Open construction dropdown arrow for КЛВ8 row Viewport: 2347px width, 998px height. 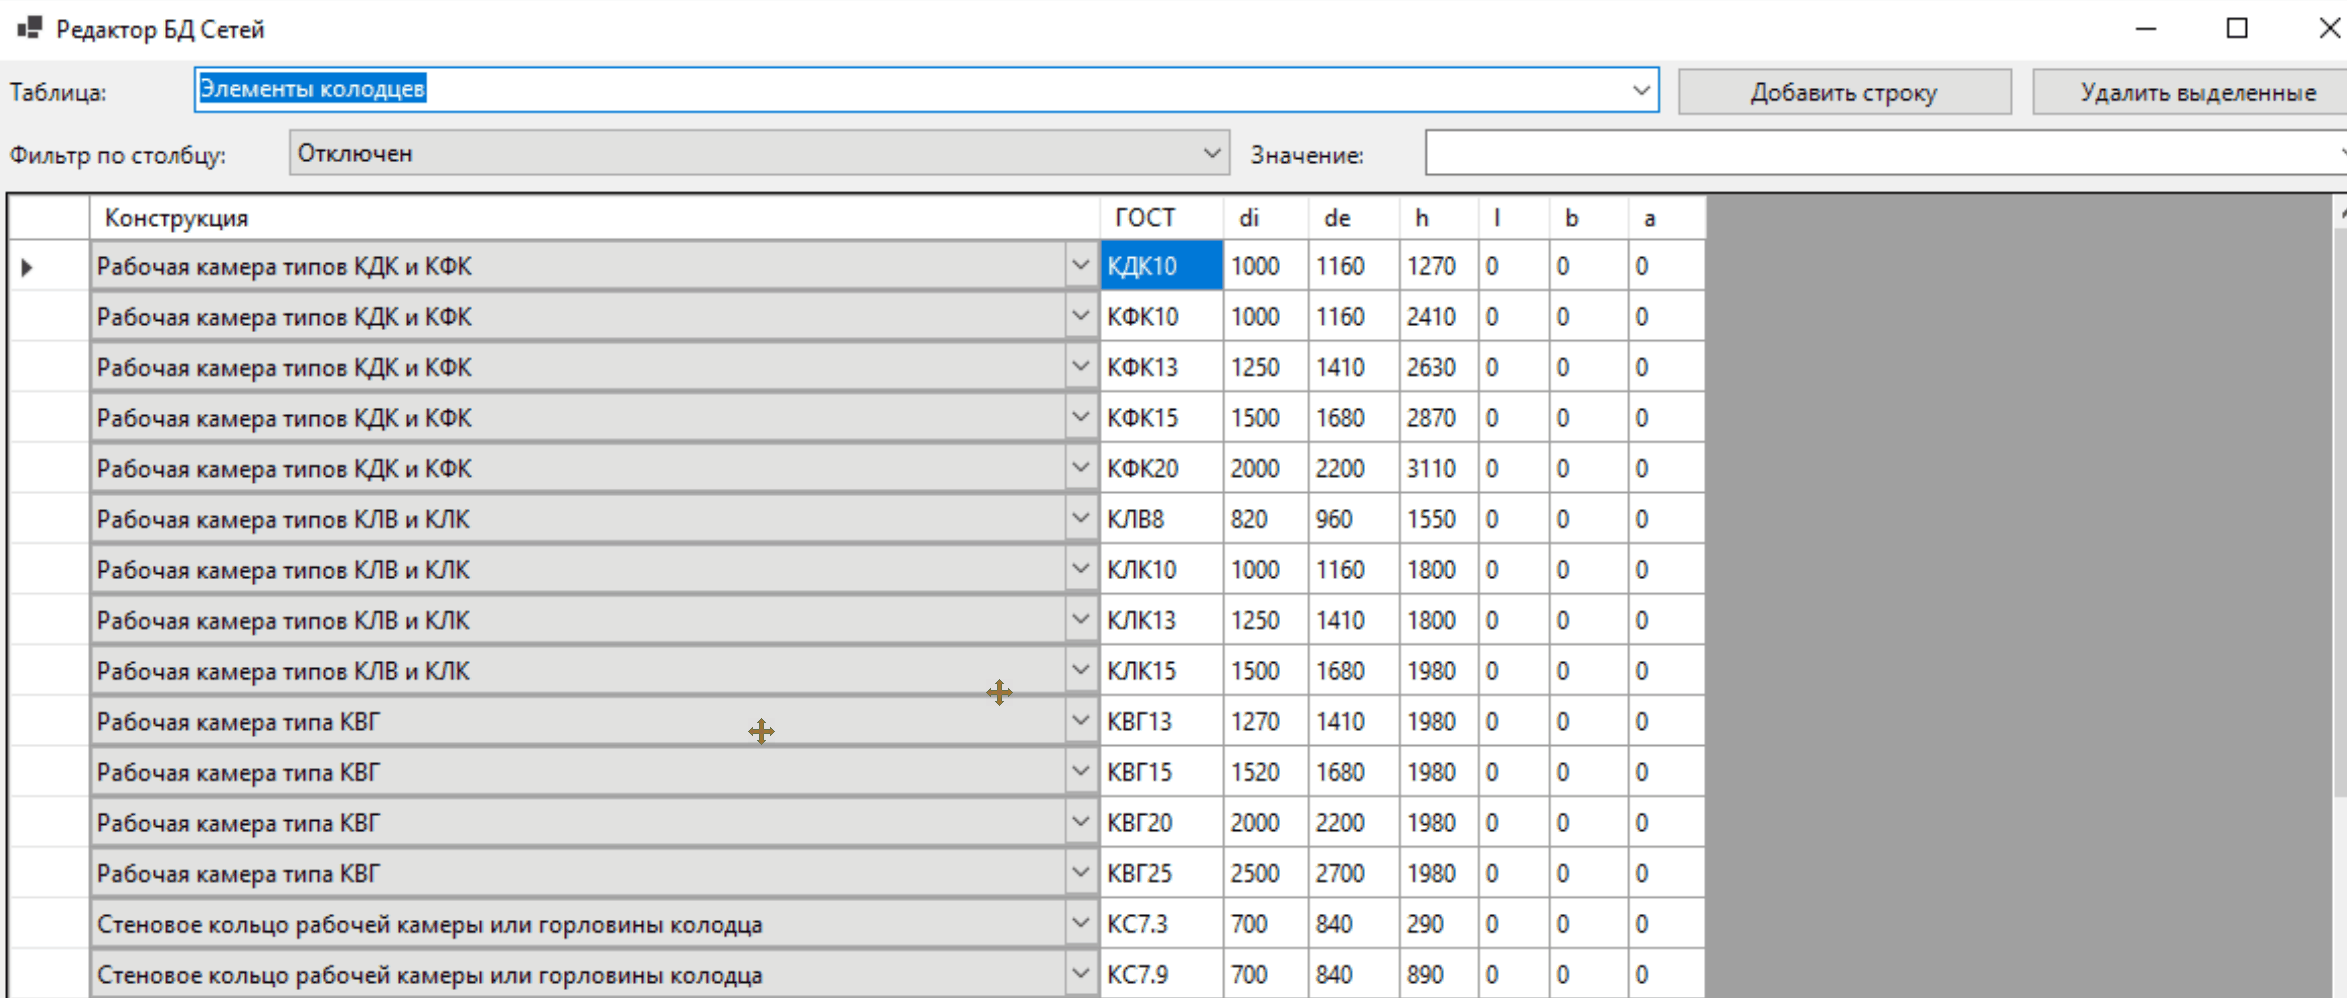[1080, 519]
